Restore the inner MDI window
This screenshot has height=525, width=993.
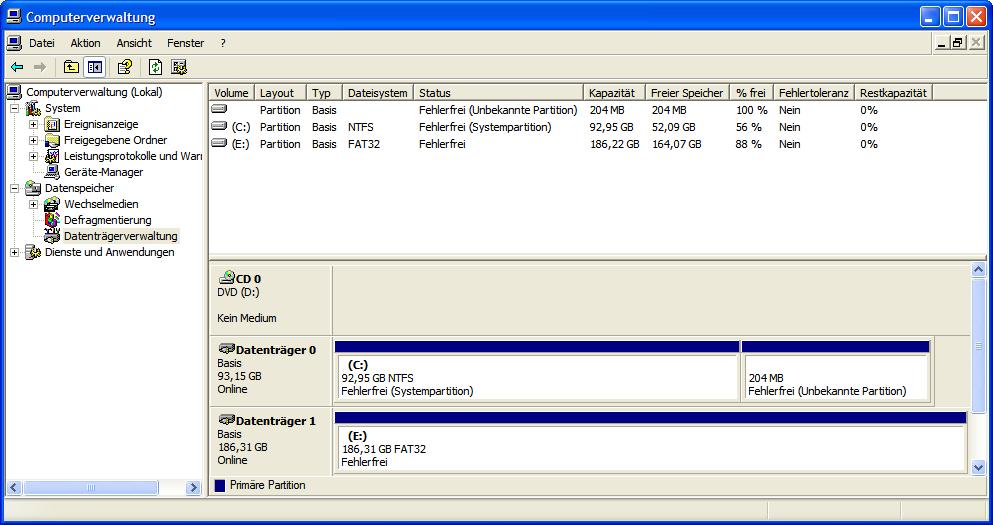pyautogui.click(x=958, y=43)
